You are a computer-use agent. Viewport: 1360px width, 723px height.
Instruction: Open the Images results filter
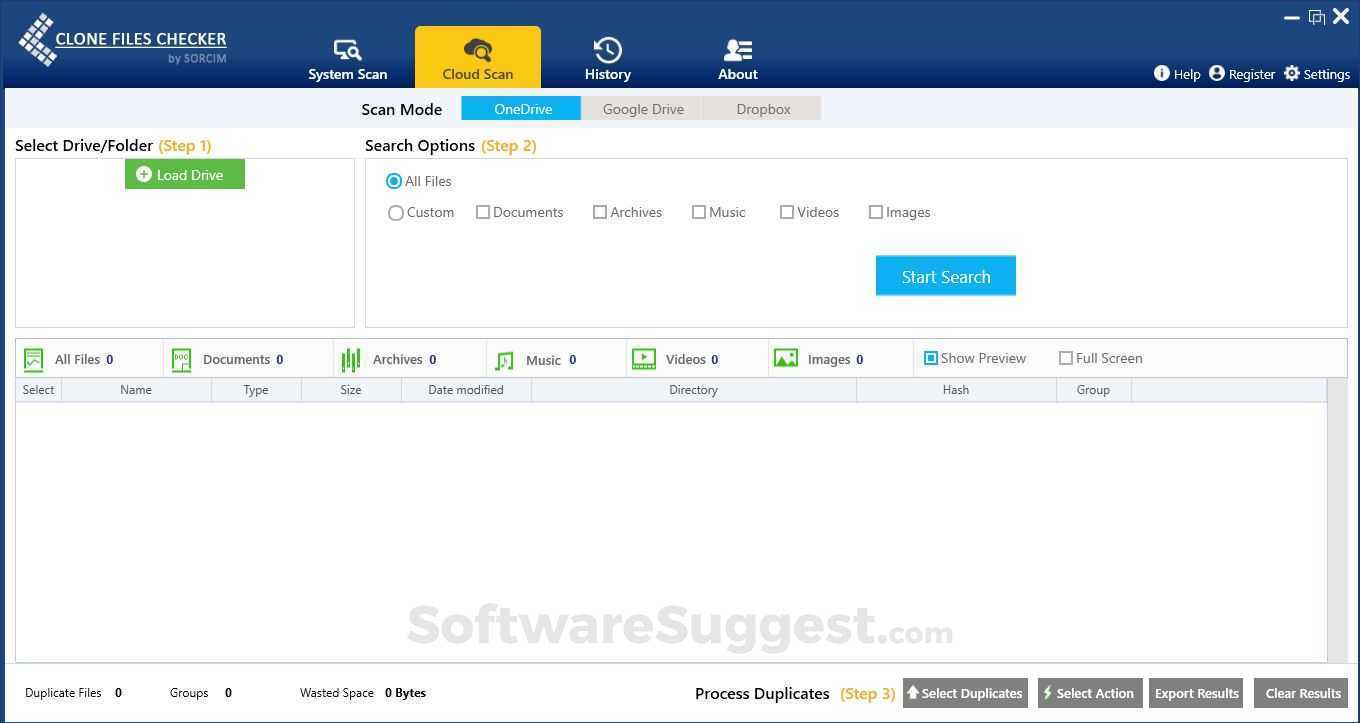(x=786, y=359)
